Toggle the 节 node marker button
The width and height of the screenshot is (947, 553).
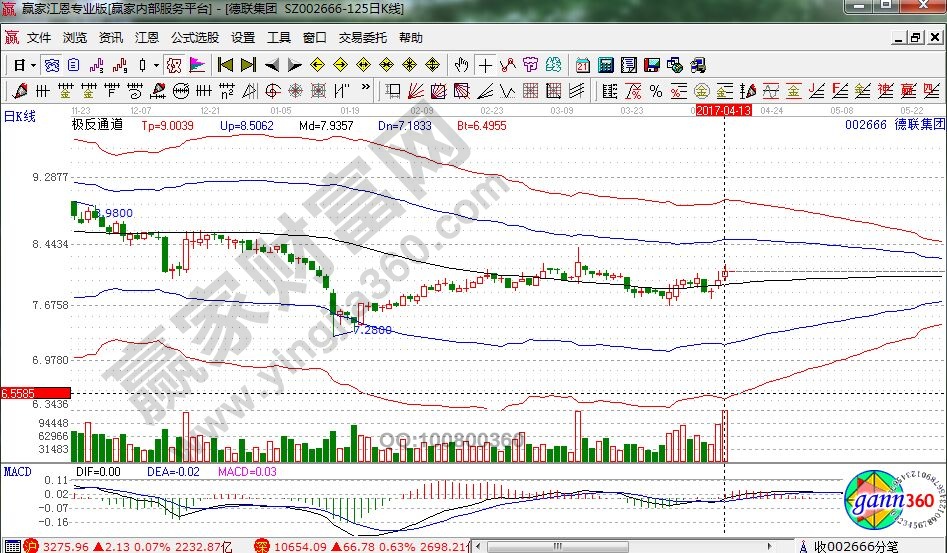click(530, 65)
